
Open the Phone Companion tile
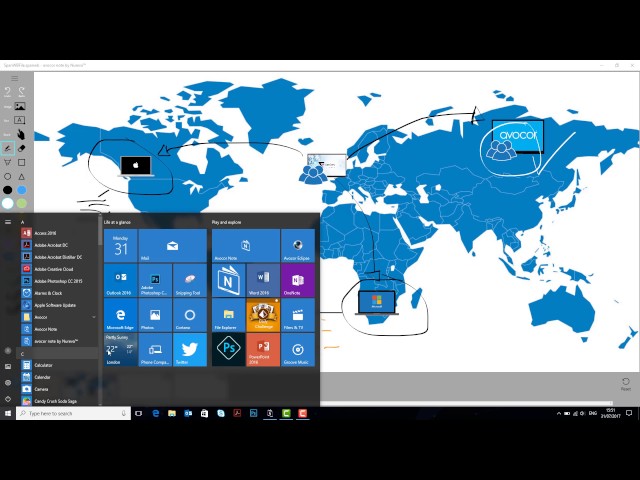click(x=155, y=349)
